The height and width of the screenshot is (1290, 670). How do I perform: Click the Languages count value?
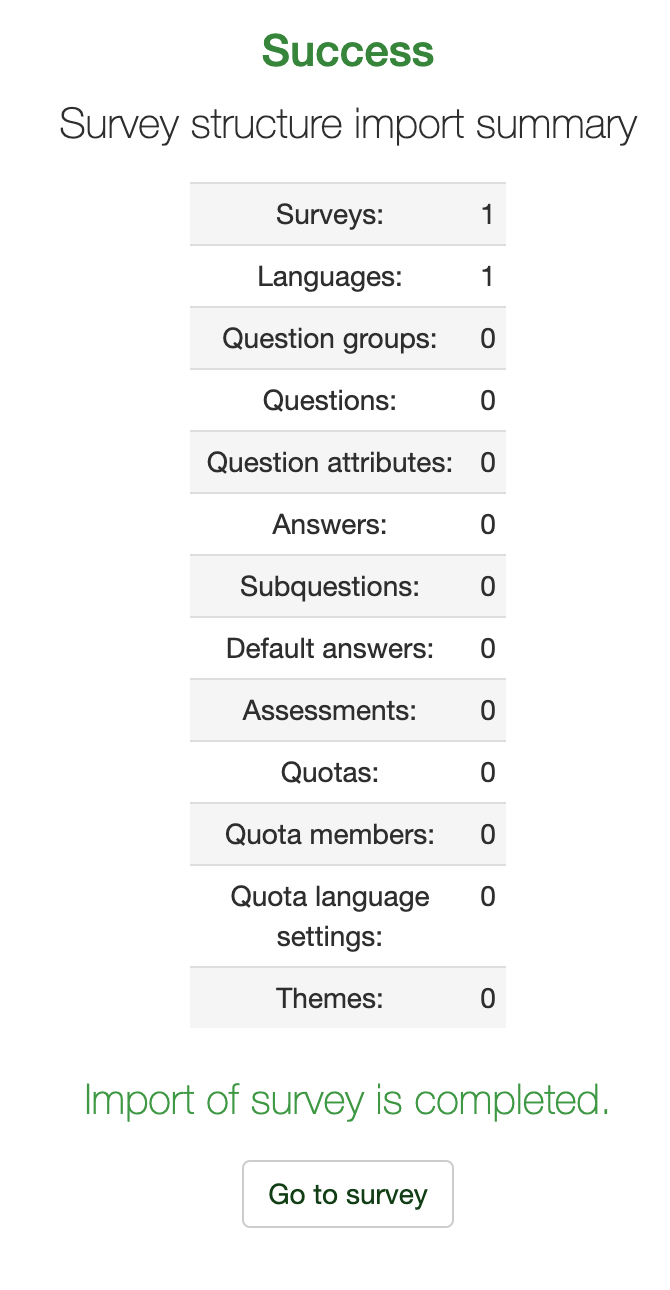(487, 277)
